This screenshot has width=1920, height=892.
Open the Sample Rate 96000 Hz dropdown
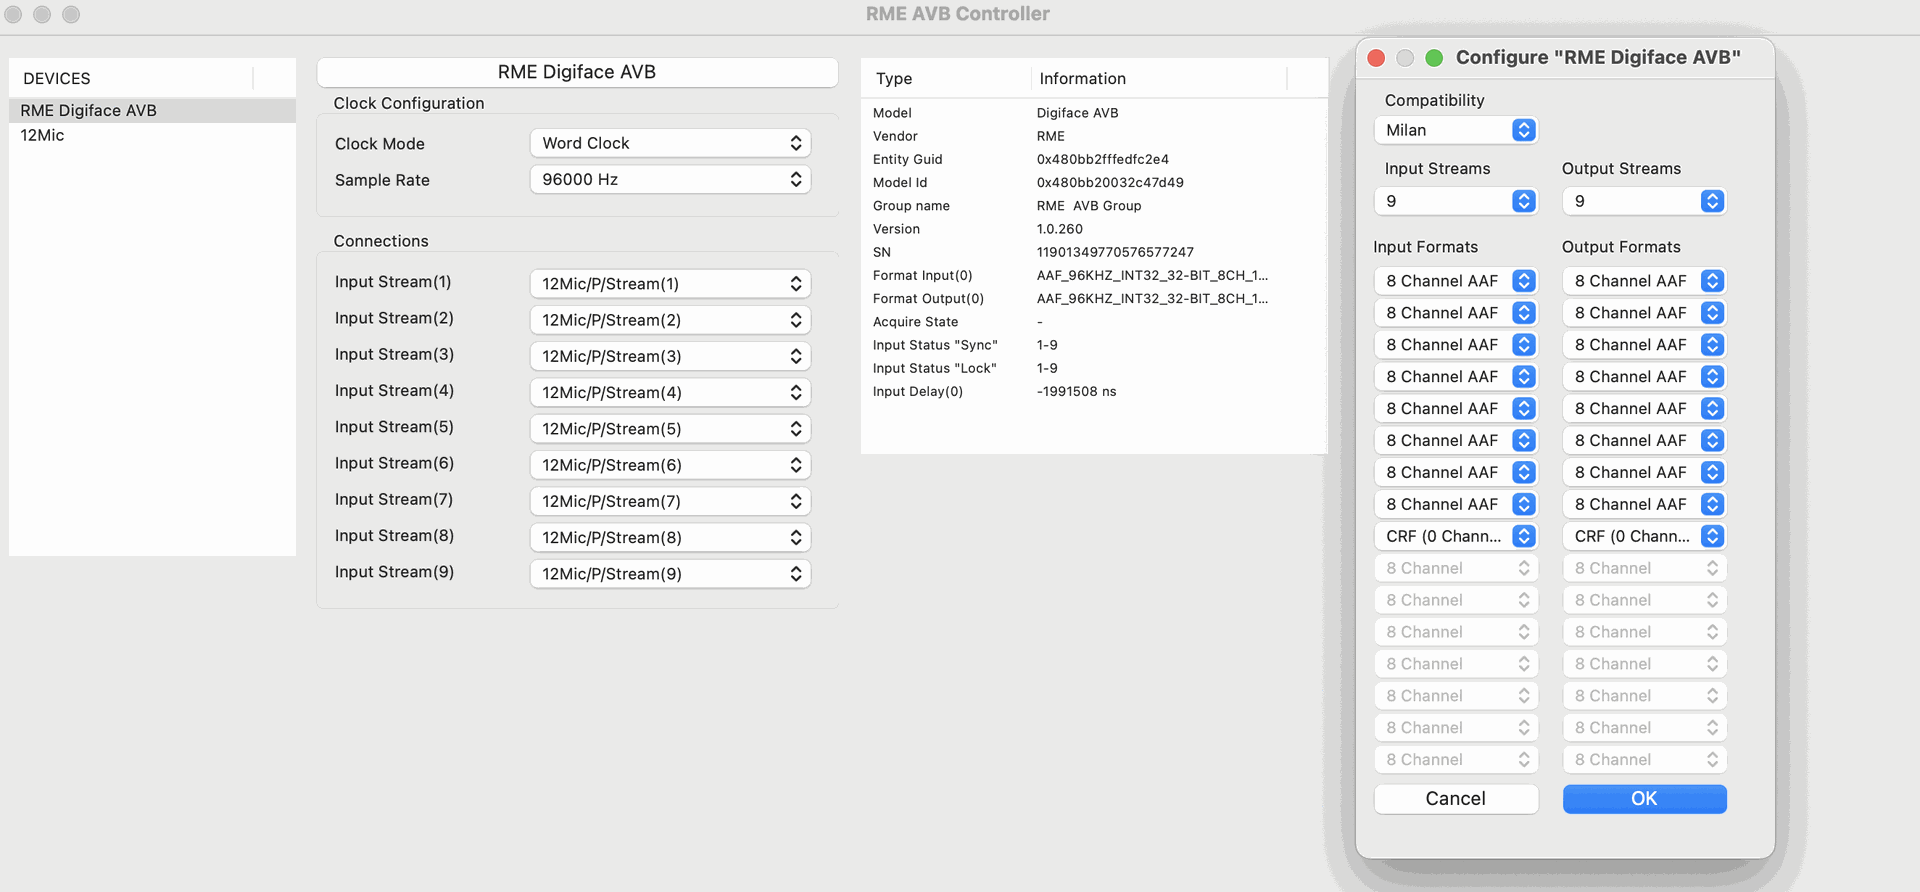pos(669,180)
